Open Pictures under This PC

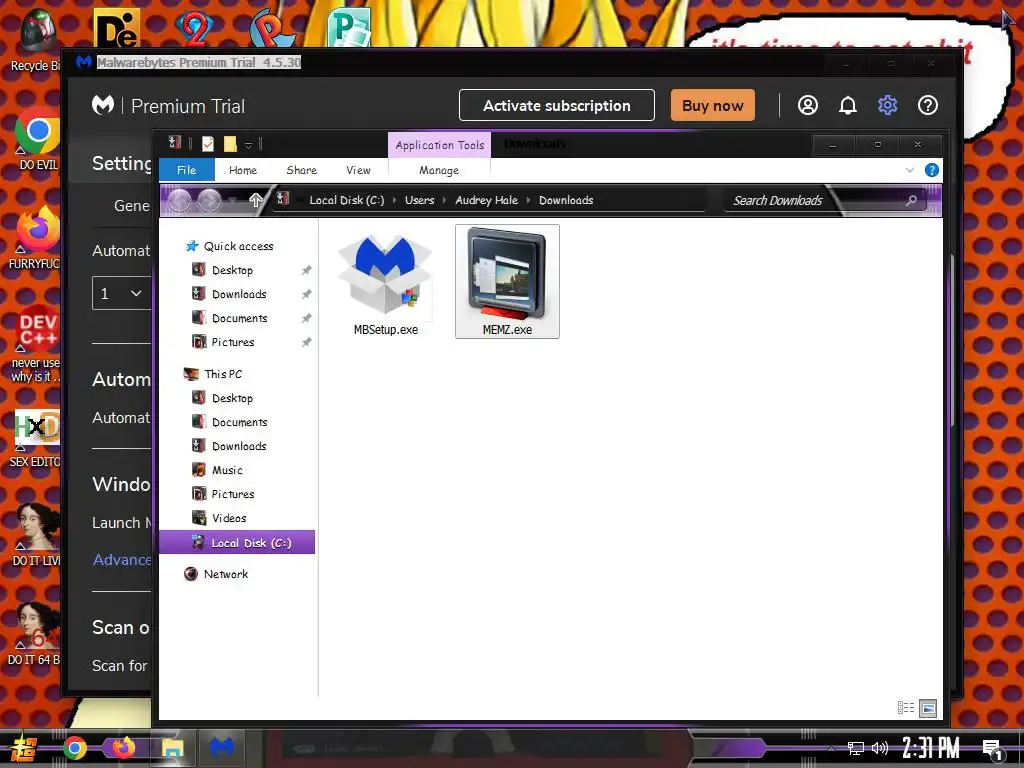232,494
